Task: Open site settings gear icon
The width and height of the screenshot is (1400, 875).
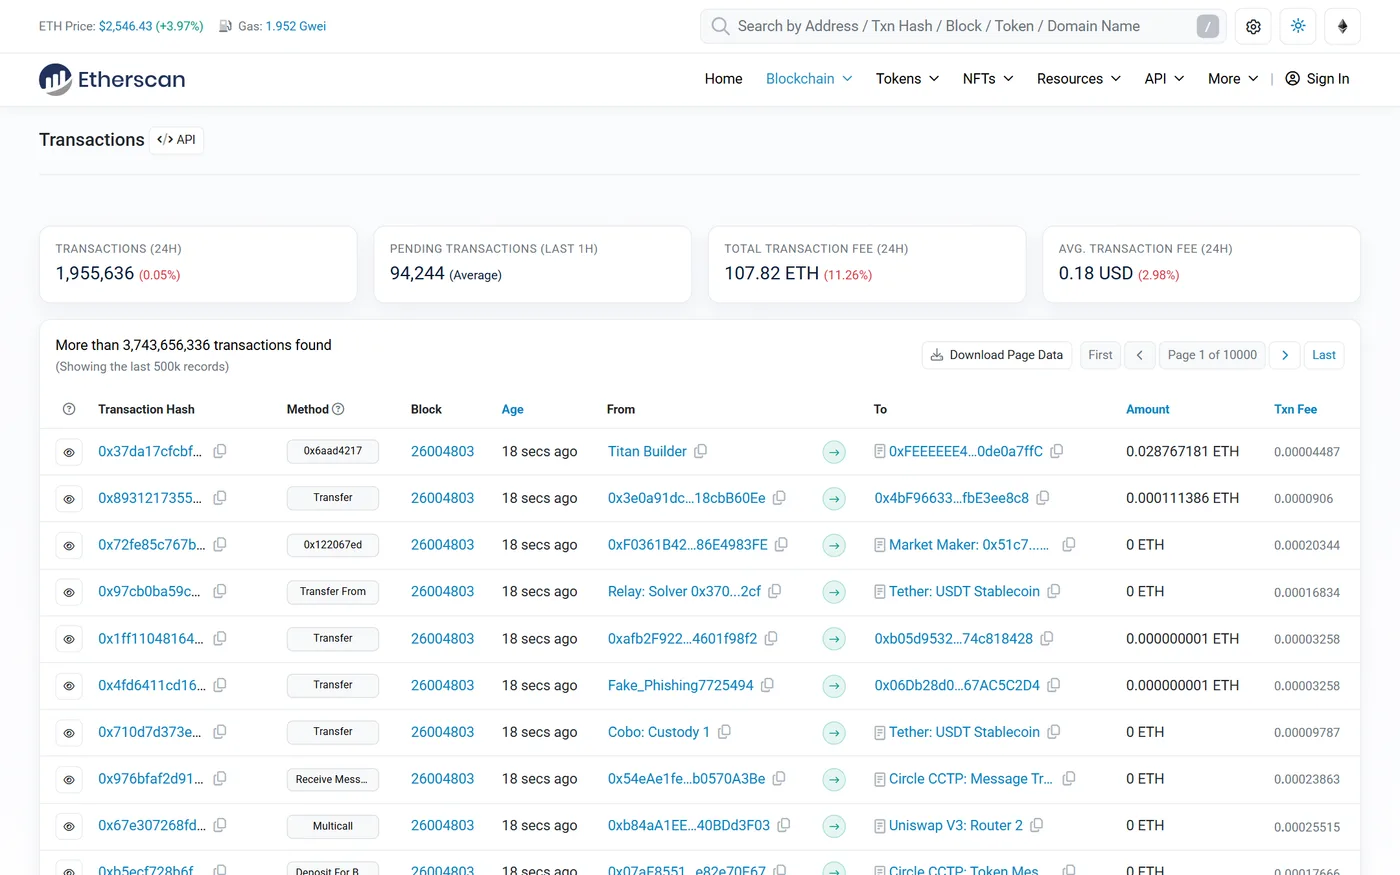Action: tap(1253, 27)
